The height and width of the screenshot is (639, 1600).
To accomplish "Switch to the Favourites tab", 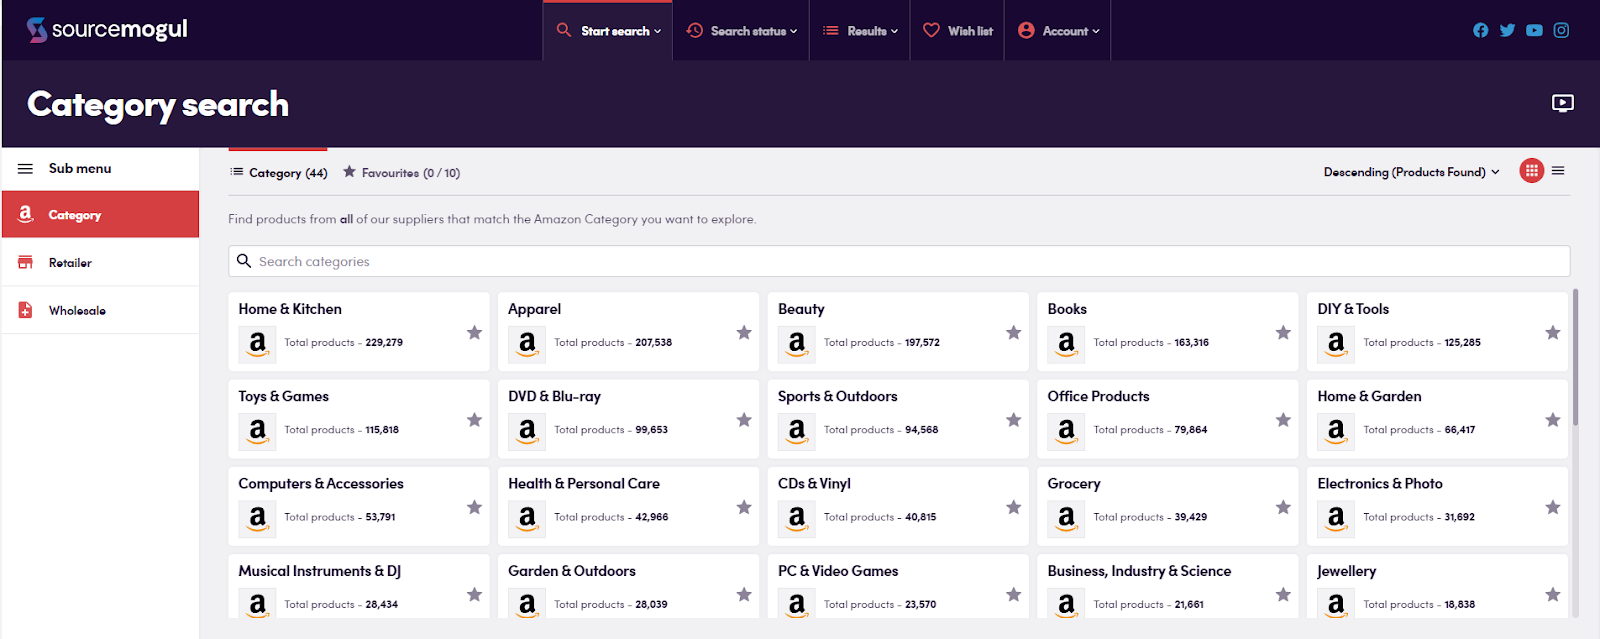I will click(x=401, y=173).
